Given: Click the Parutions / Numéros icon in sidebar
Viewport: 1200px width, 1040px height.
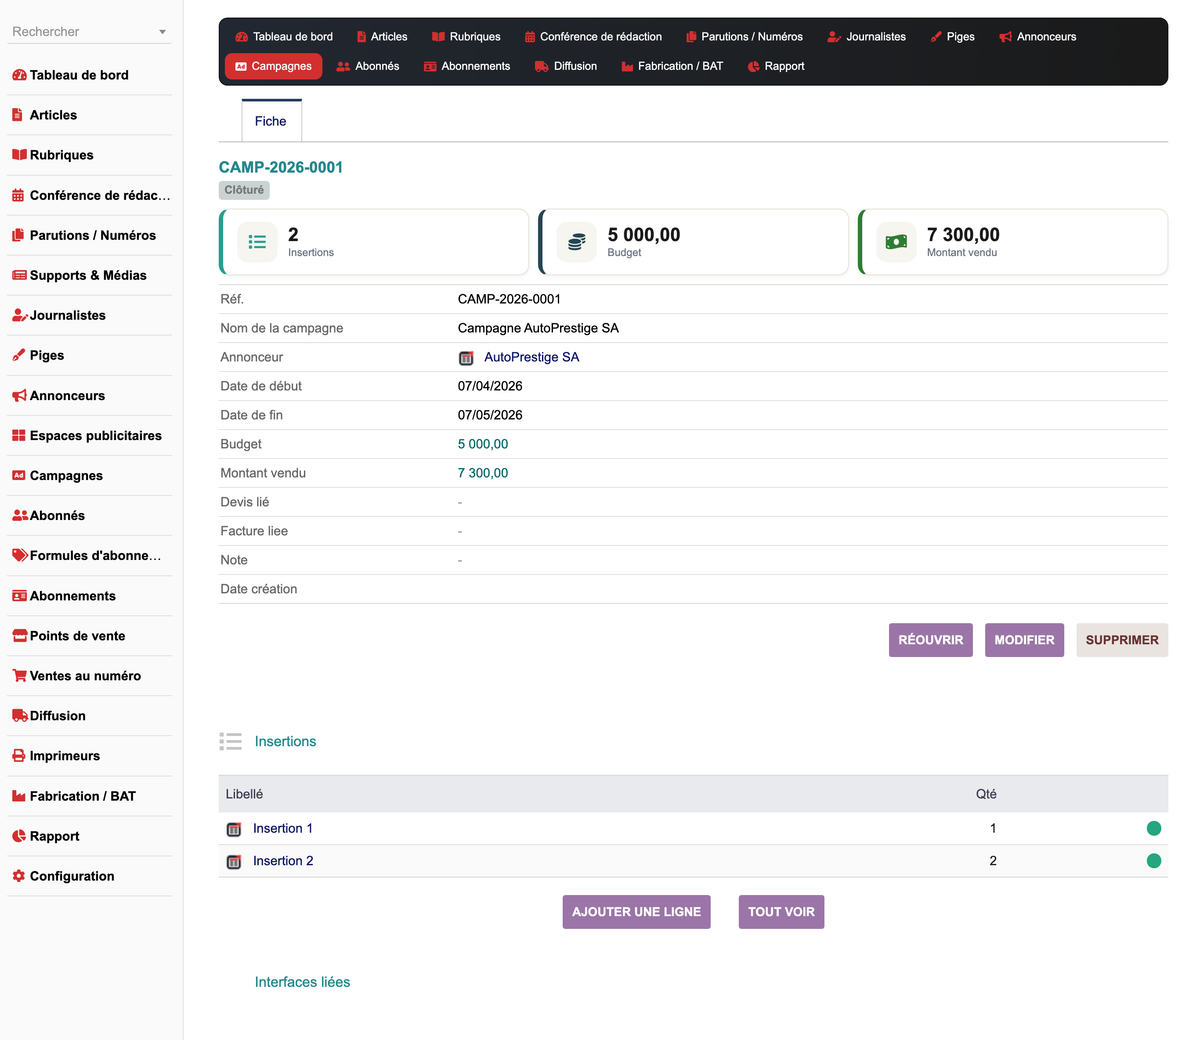Looking at the screenshot, I should click(18, 235).
